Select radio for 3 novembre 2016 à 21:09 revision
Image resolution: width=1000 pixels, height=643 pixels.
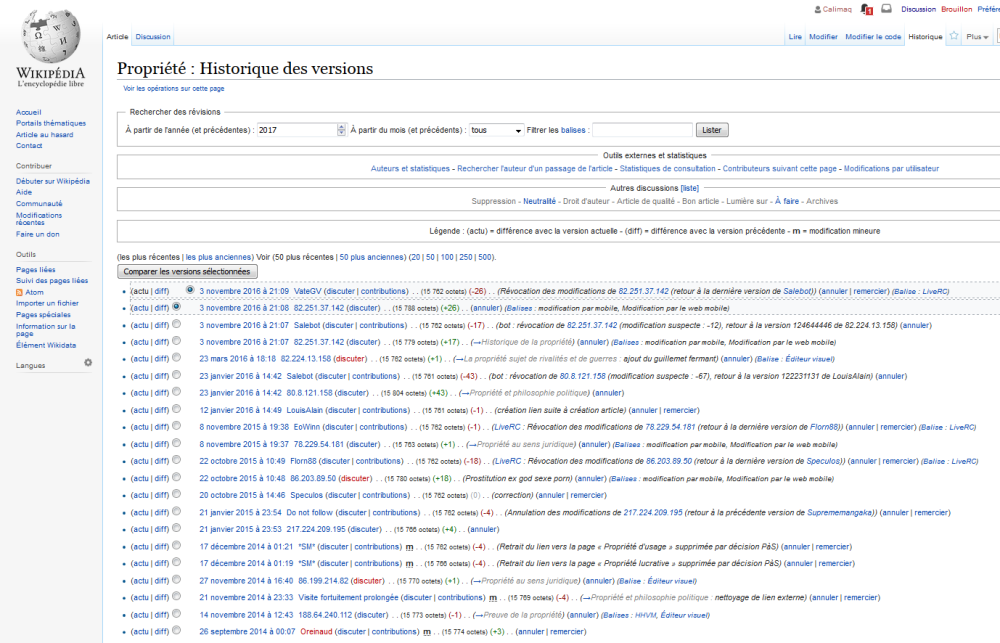click(190, 290)
